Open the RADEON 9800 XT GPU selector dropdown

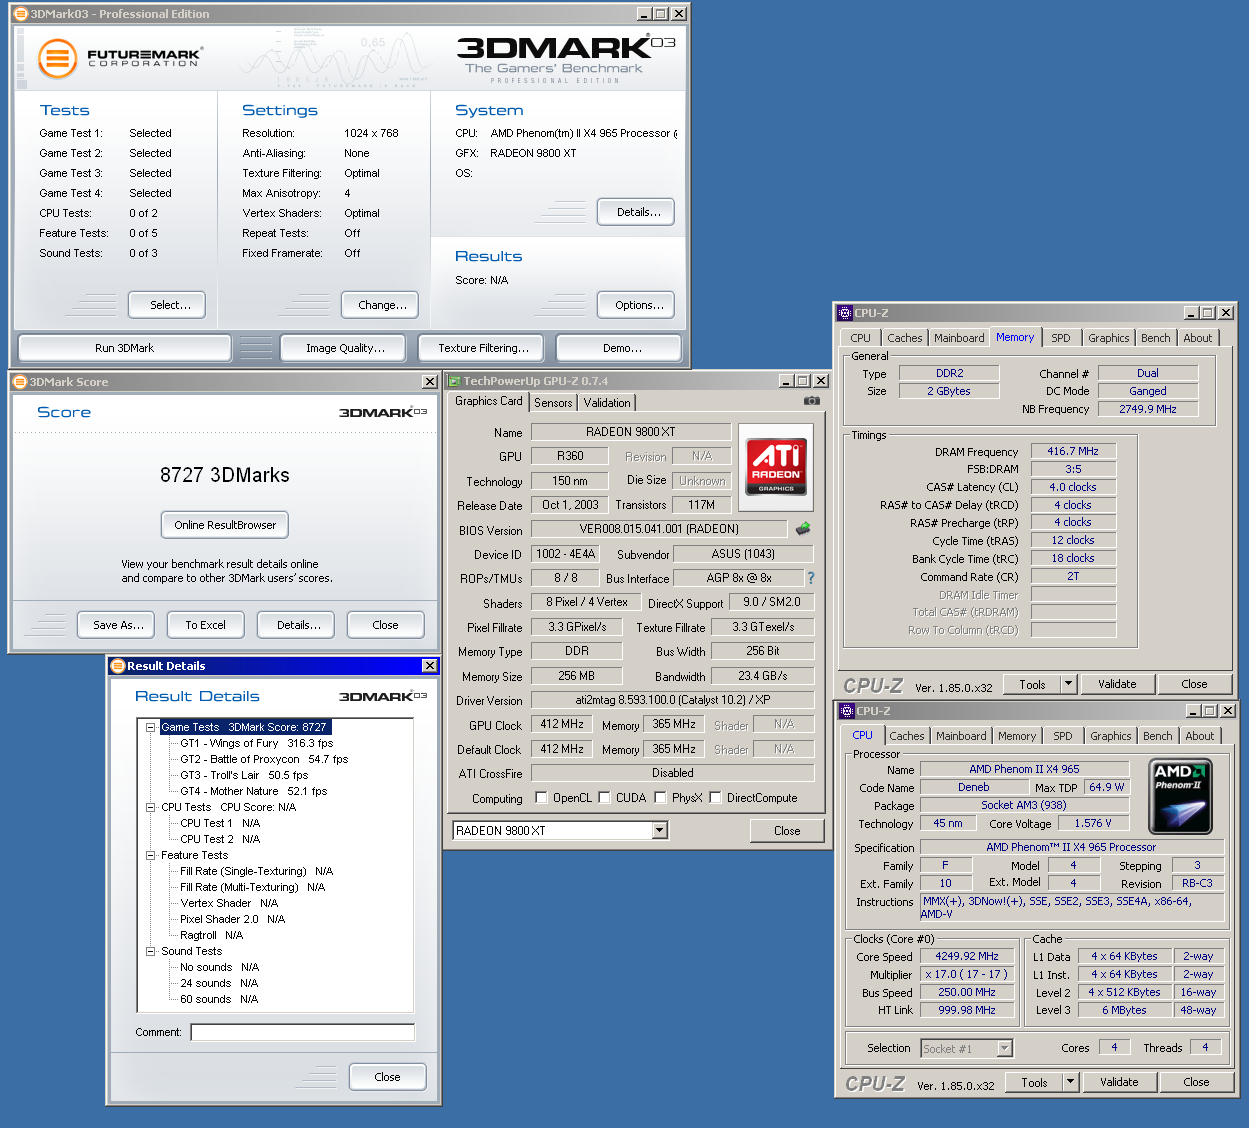(659, 831)
